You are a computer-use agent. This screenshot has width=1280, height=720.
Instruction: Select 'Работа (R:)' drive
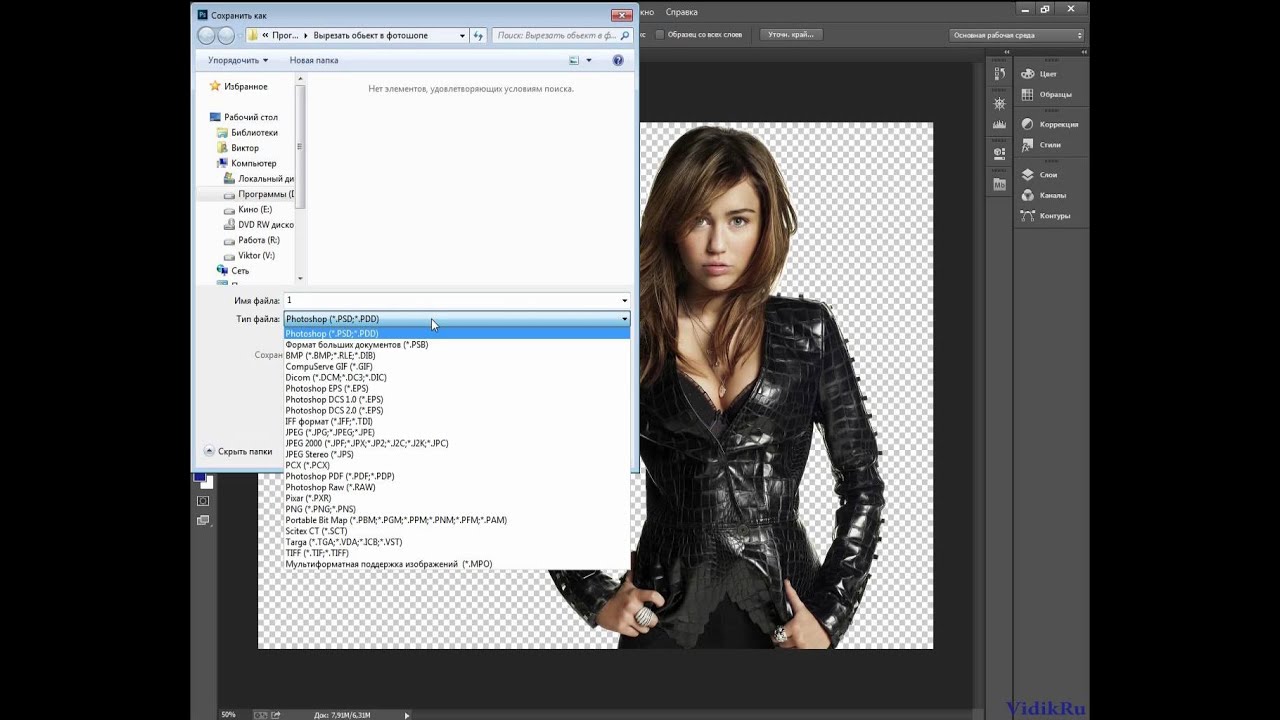[259, 240]
